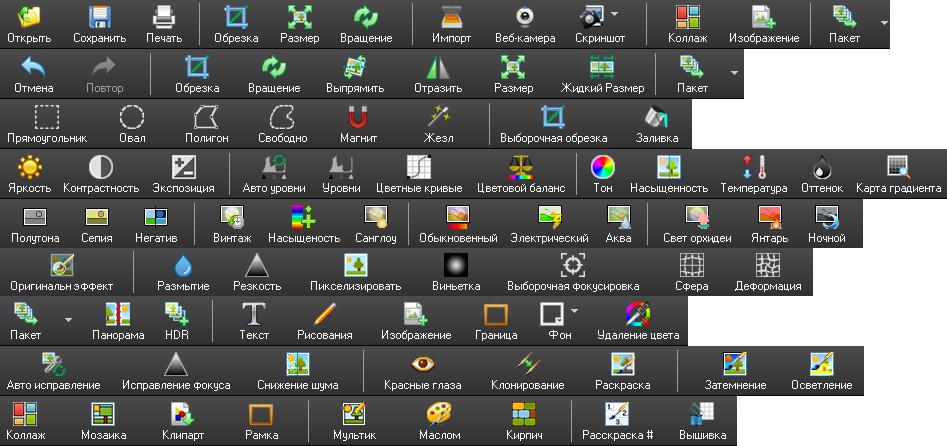Apply the Сепия filter
Viewport: 947px width, 446px height.
pos(96,216)
